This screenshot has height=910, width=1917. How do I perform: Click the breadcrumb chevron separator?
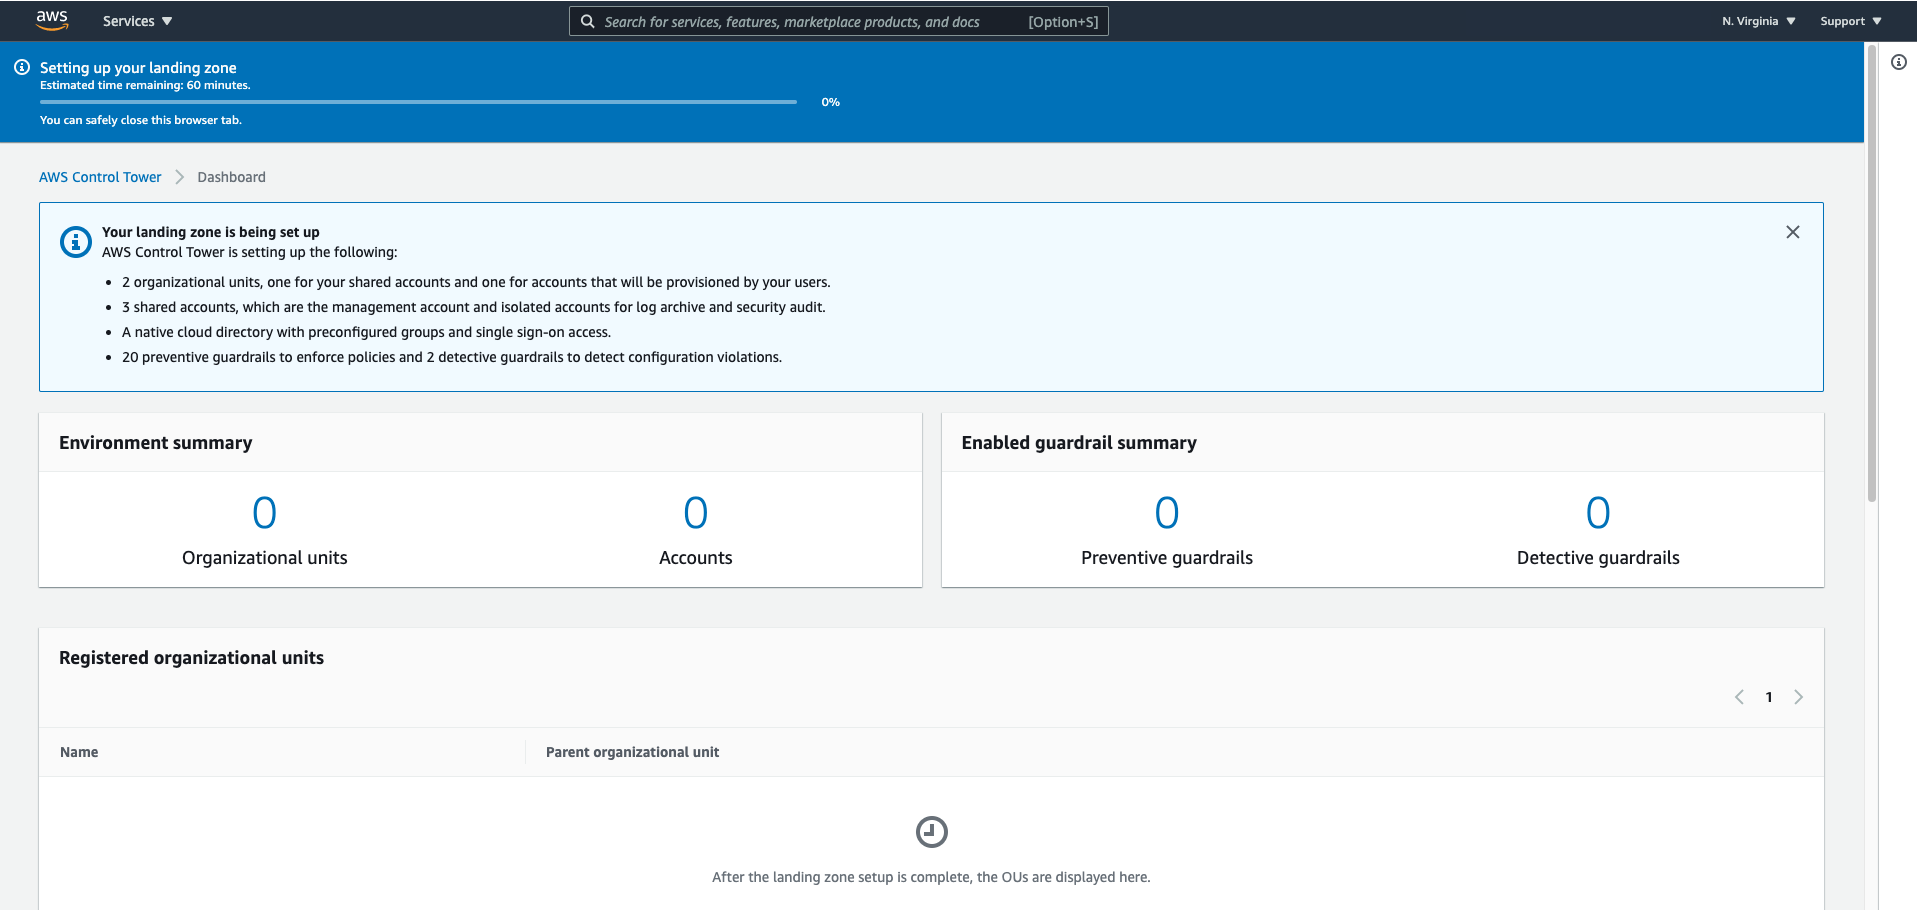(180, 177)
